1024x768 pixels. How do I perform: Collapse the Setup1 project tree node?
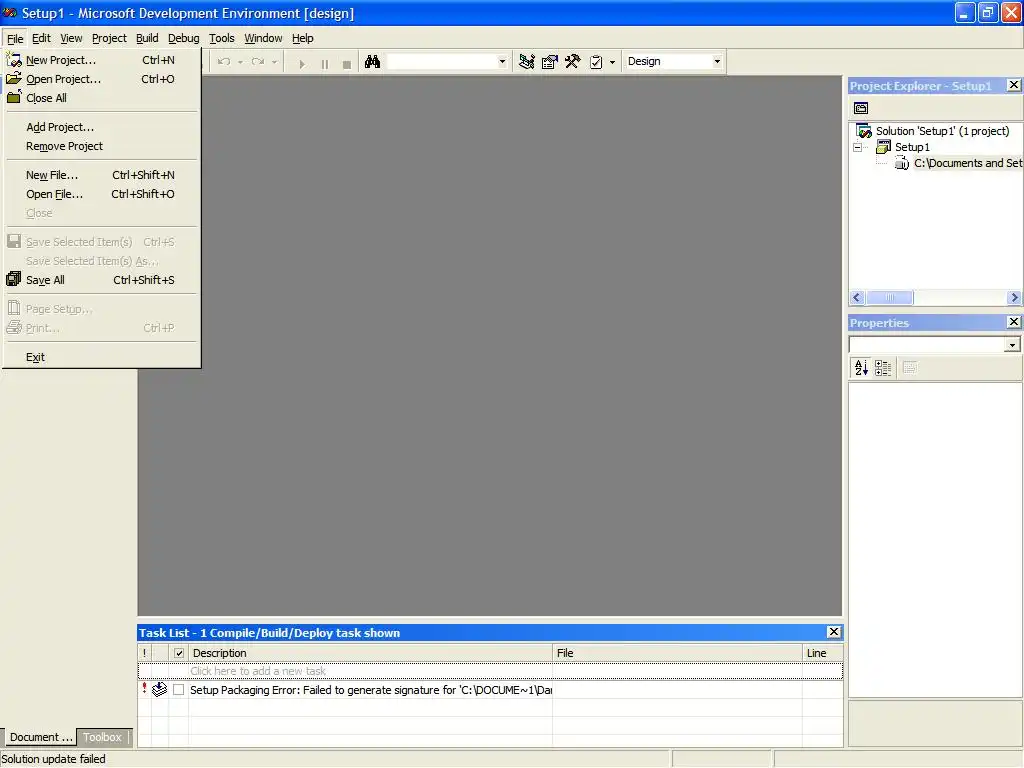pos(857,148)
